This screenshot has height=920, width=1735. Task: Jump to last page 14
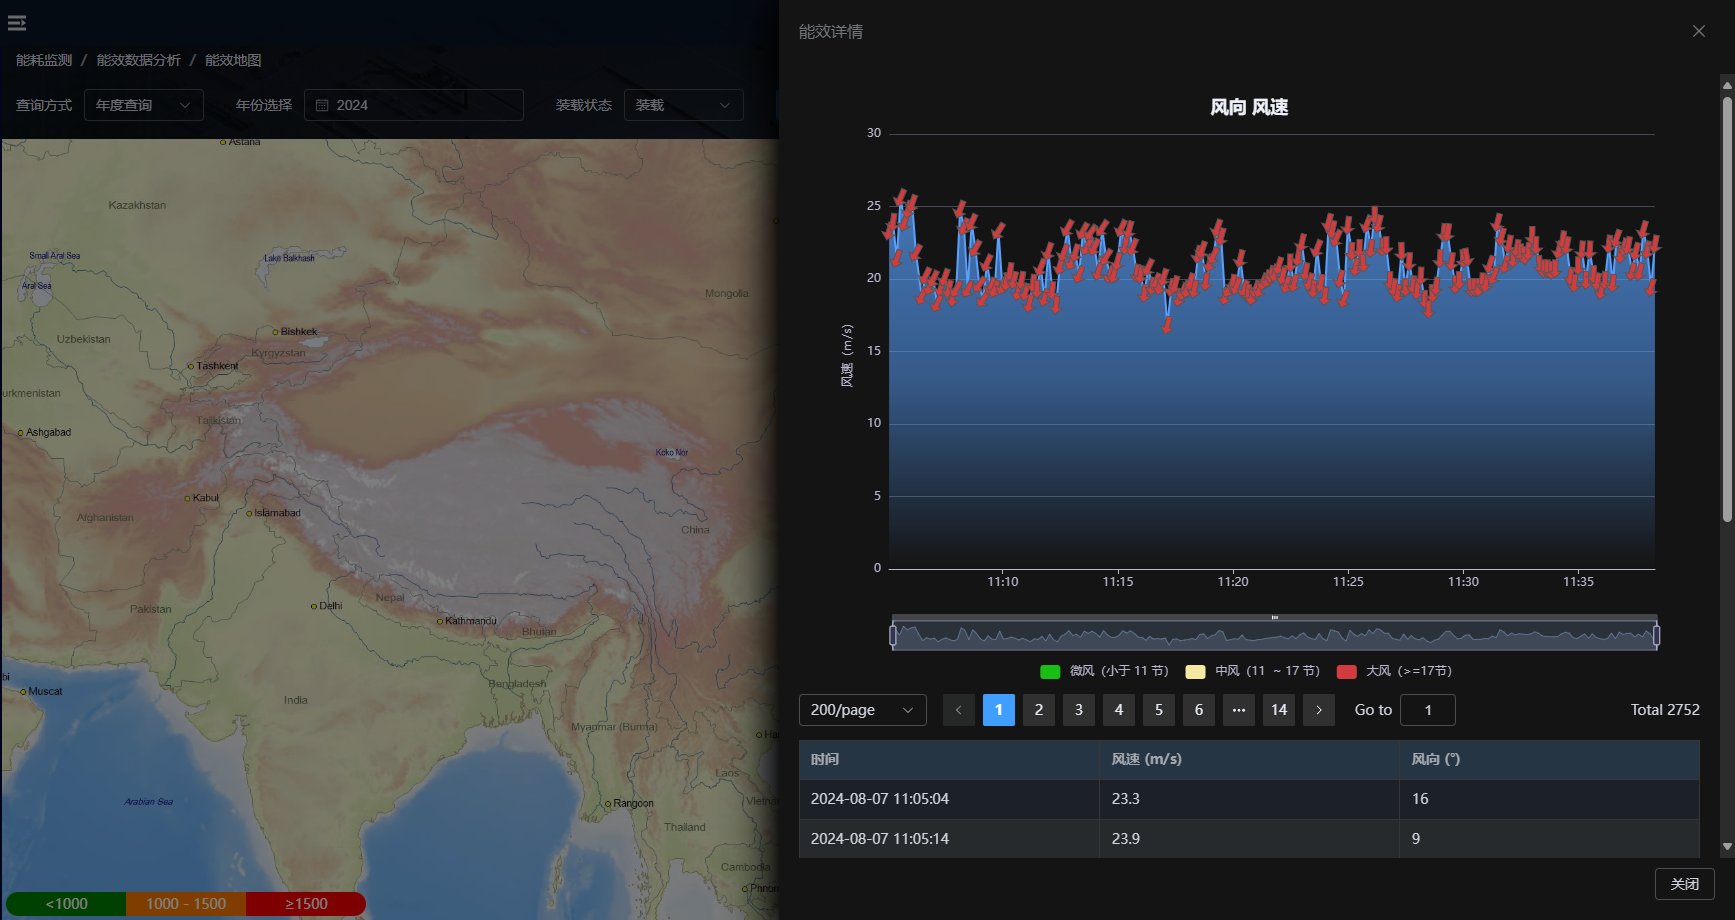[1278, 710]
